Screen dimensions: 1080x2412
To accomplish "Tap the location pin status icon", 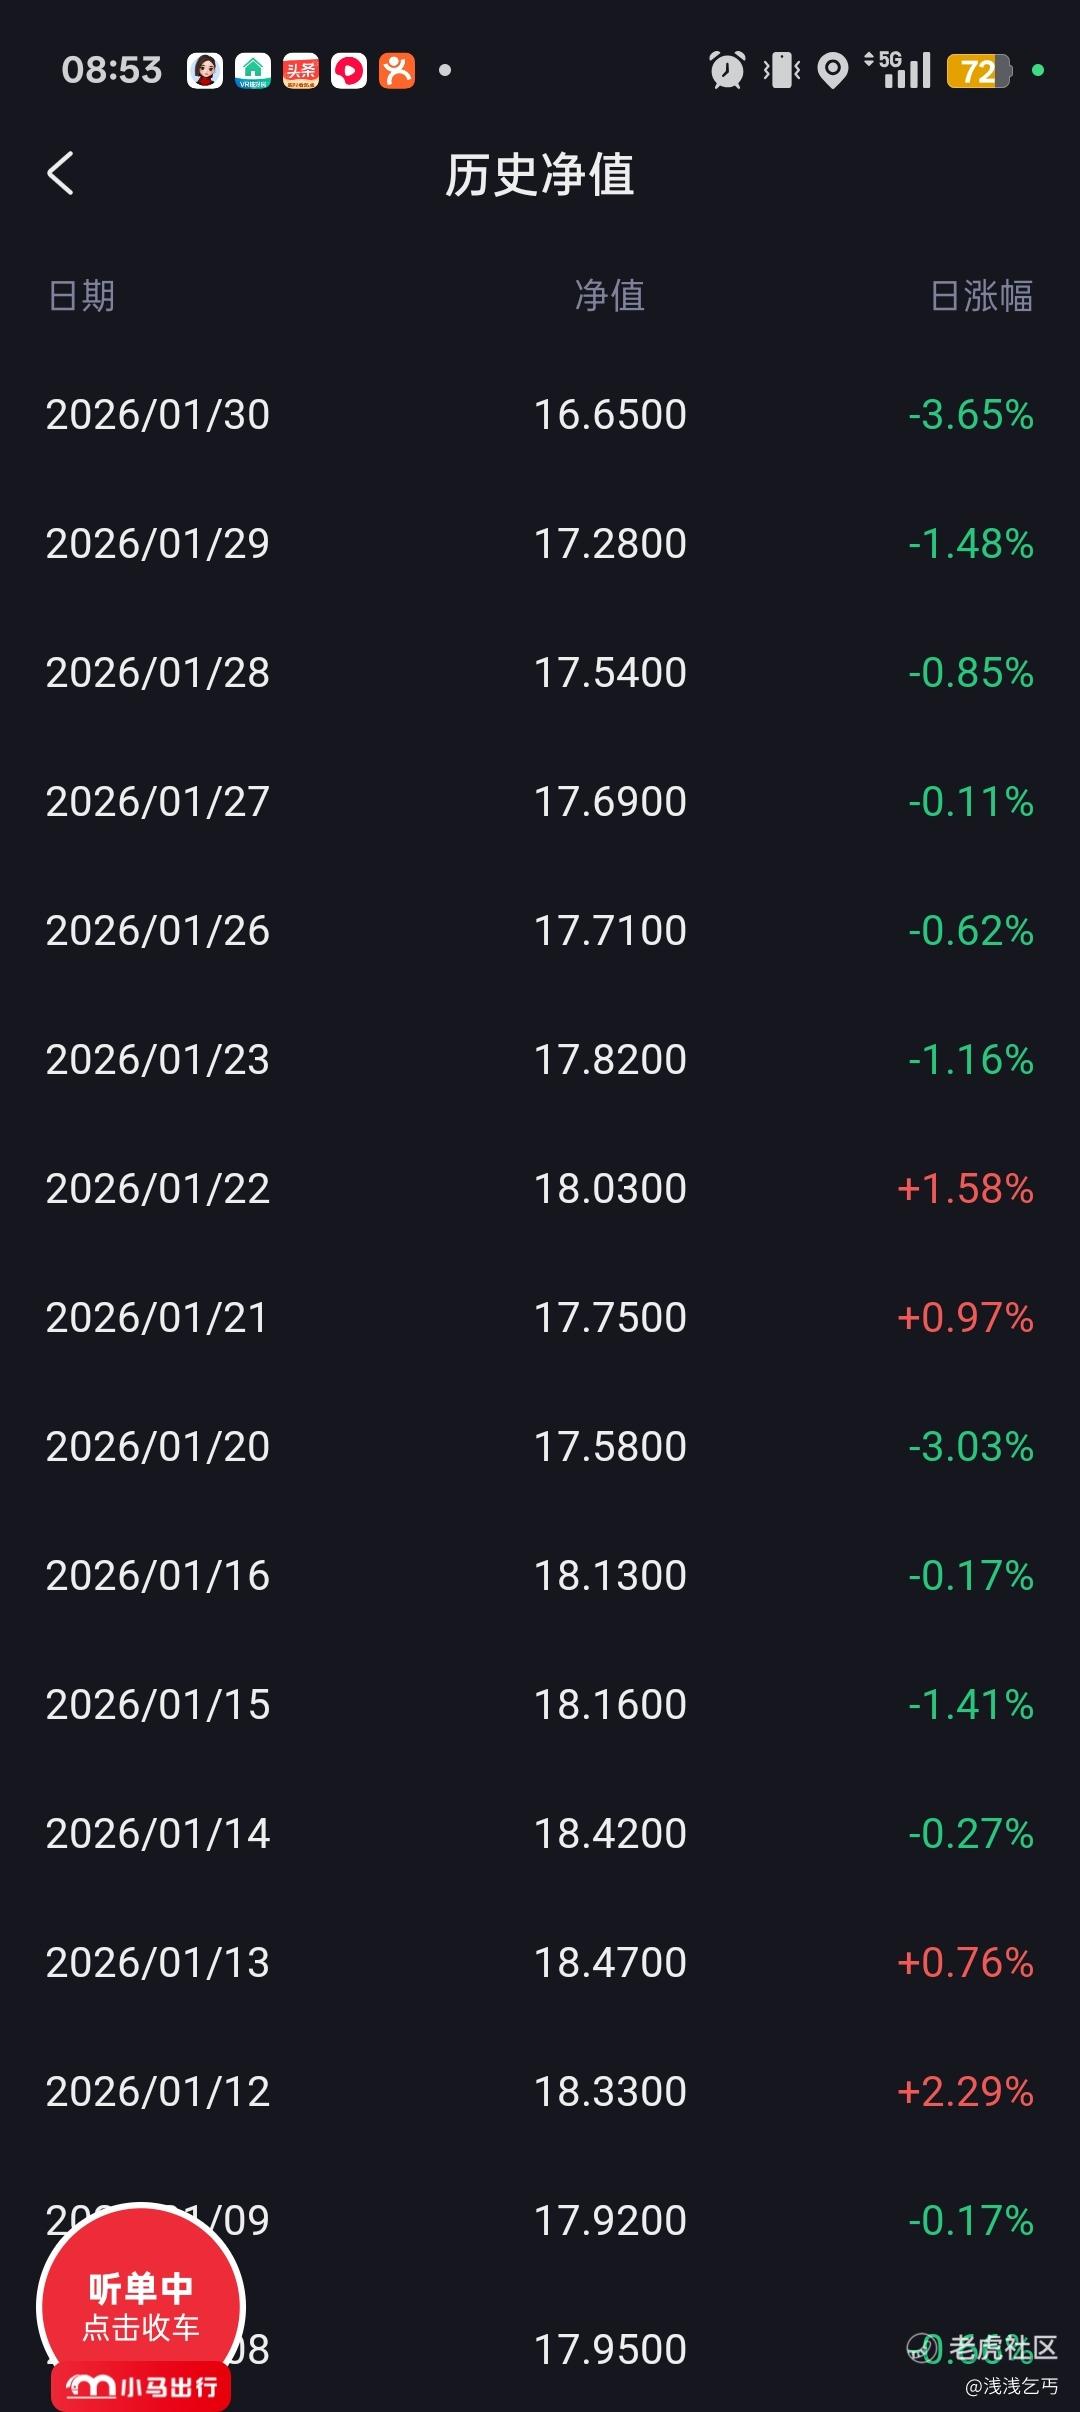I will [x=832, y=70].
